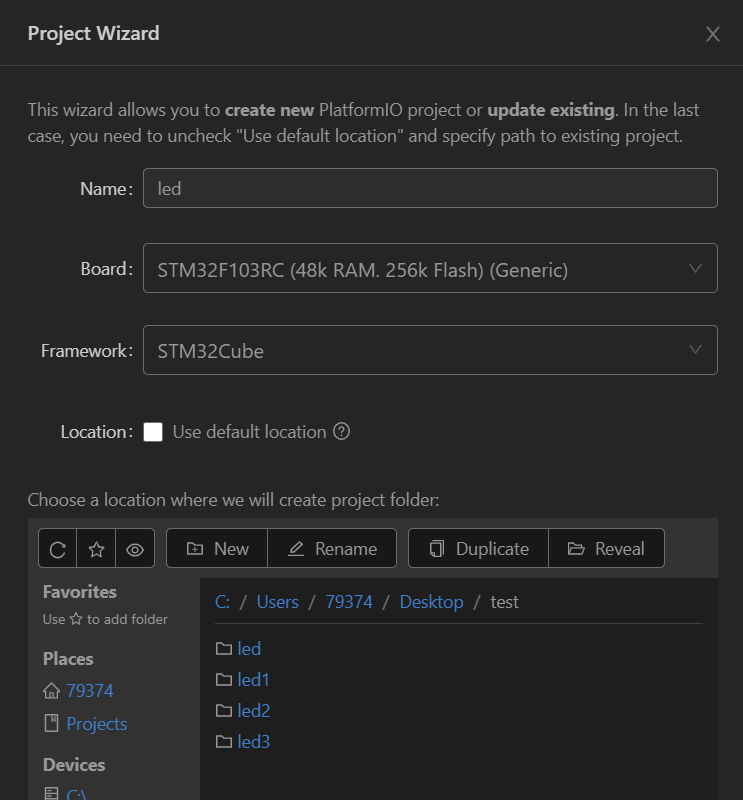Viewport: 743px width, 800px height.
Task: Open Projects under Places
Action: click(96, 724)
